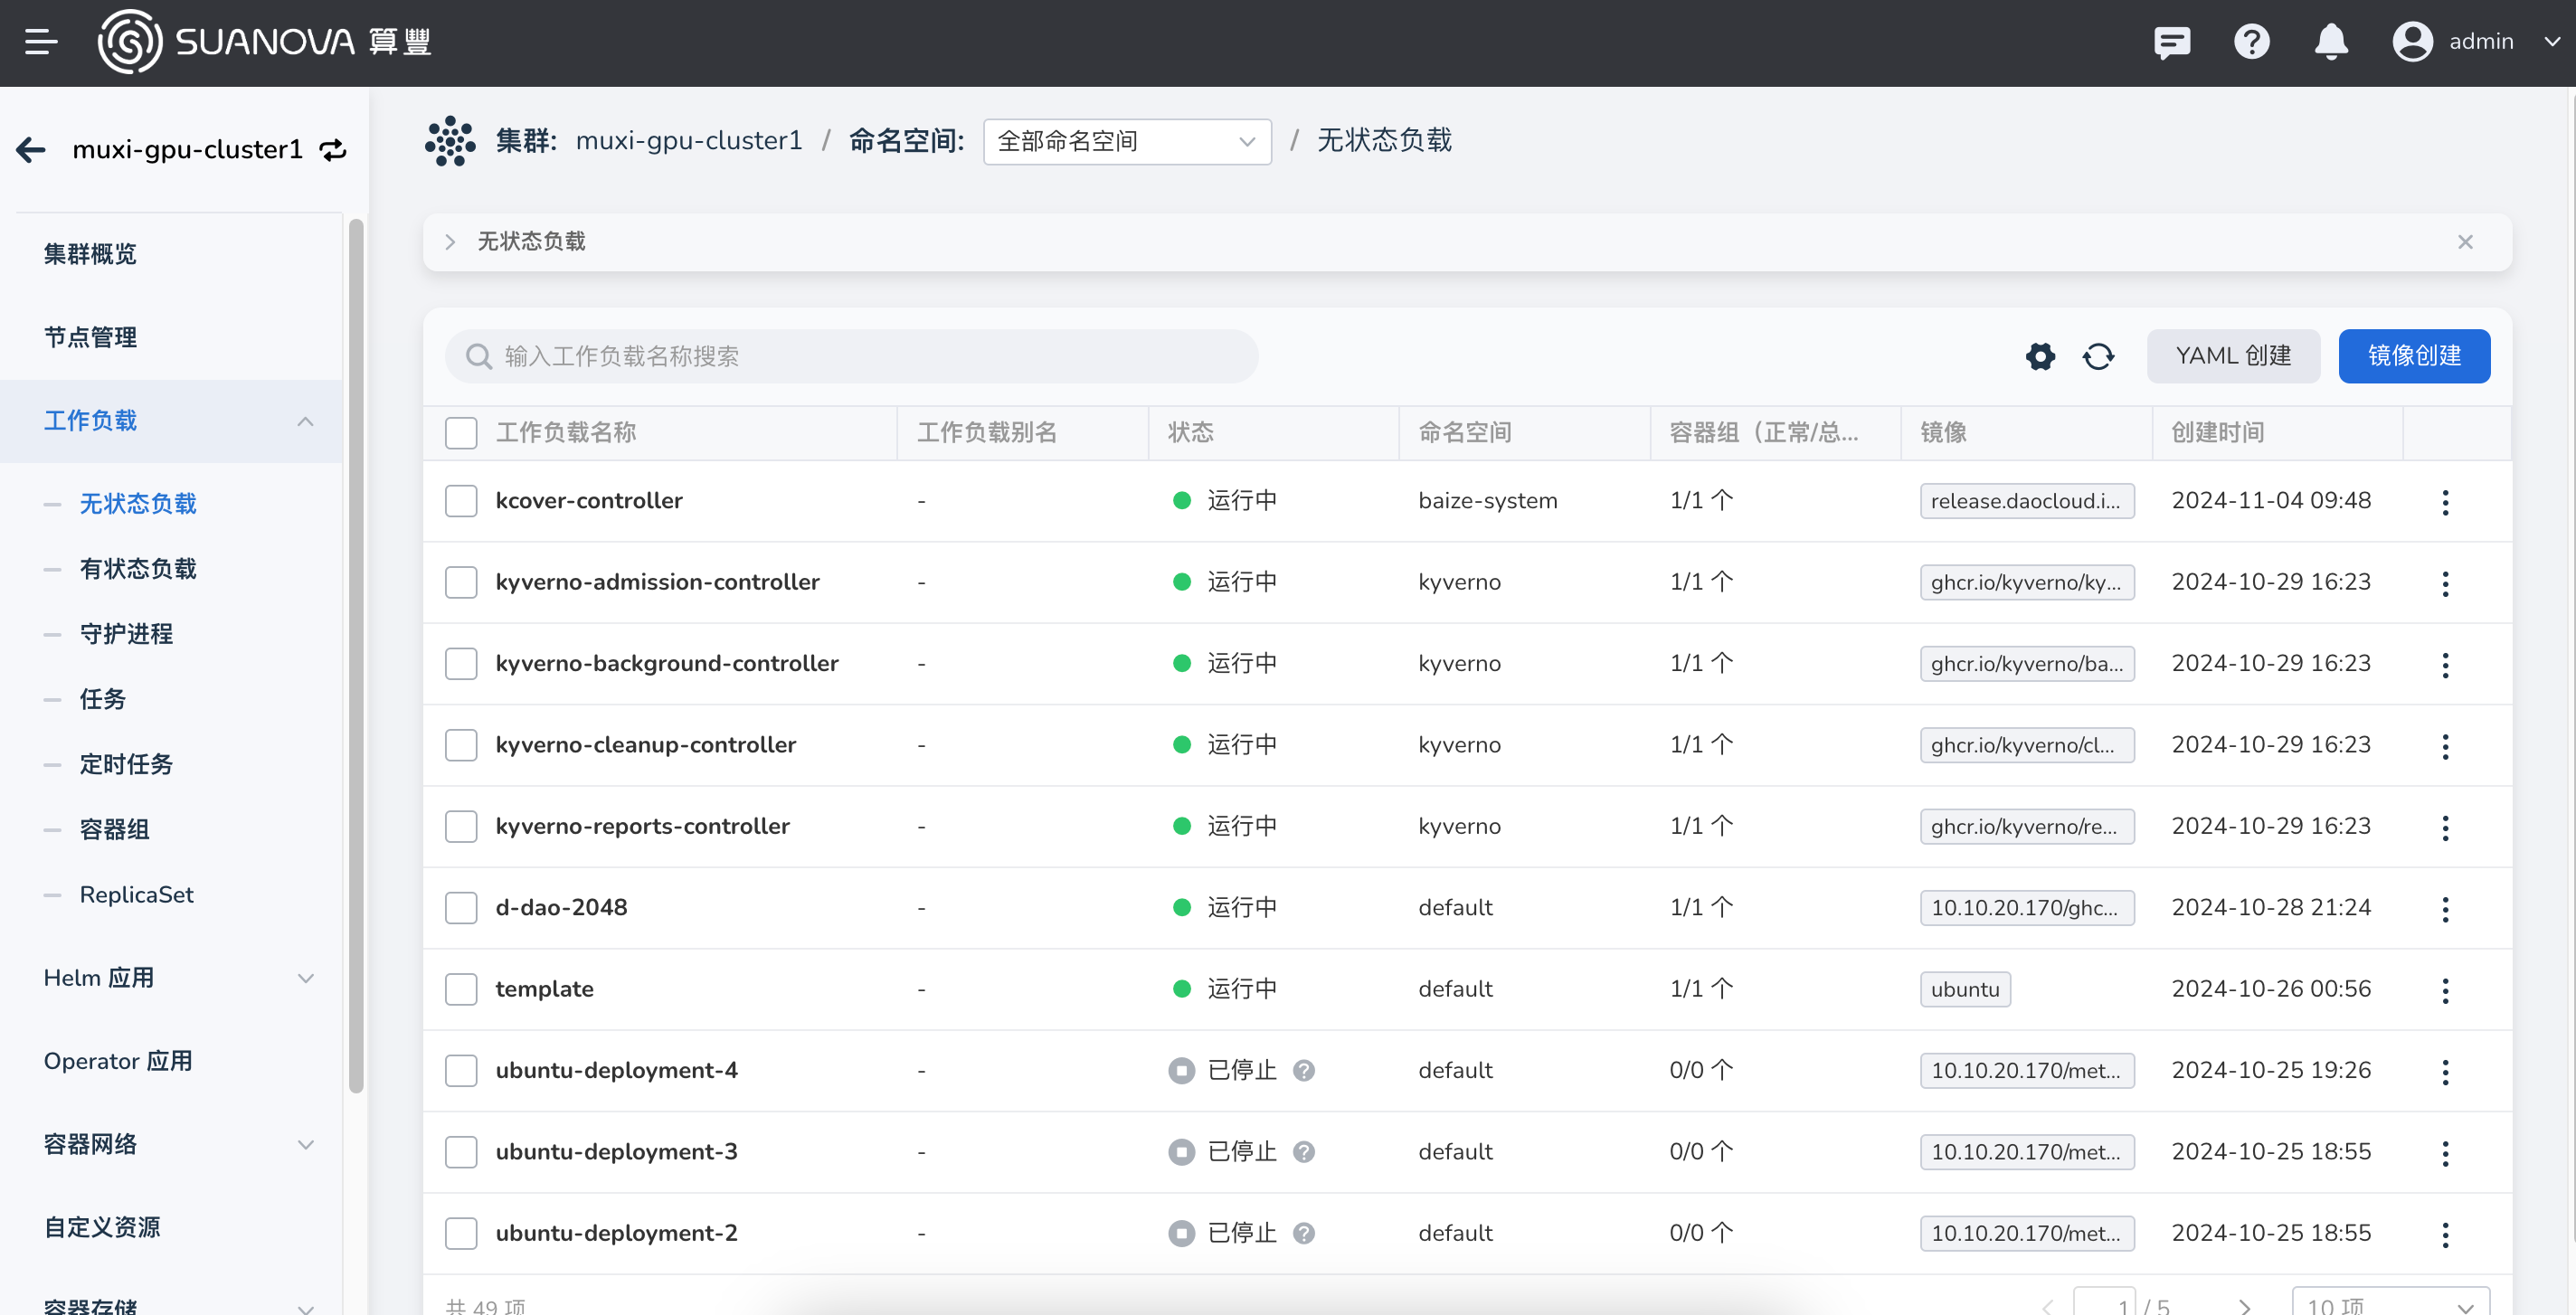
Task: Check the ubuntu-deployment-4 row checkbox
Action: pyautogui.click(x=461, y=1070)
